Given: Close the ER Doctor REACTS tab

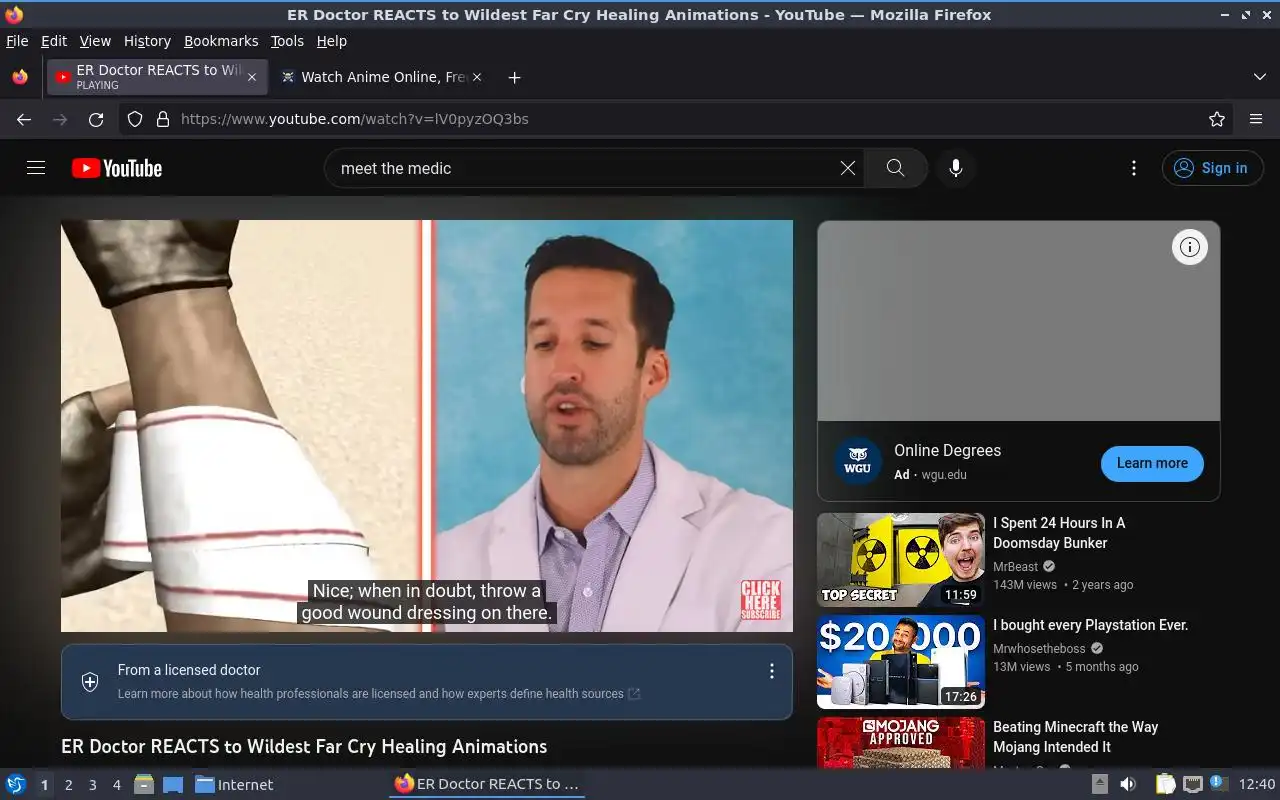Looking at the screenshot, I should click(x=252, y=77).
